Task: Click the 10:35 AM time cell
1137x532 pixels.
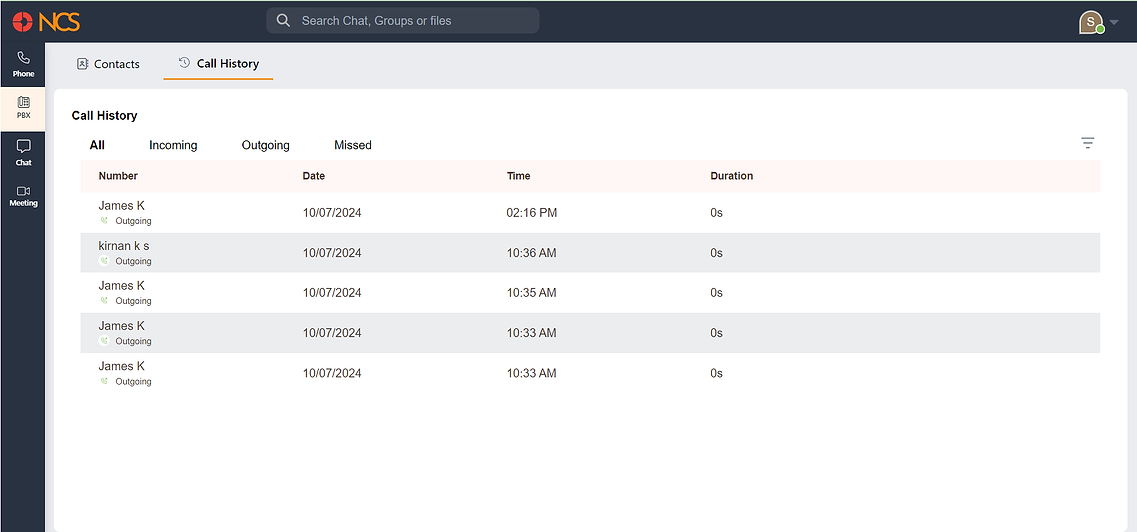Action: coord(532,293)
